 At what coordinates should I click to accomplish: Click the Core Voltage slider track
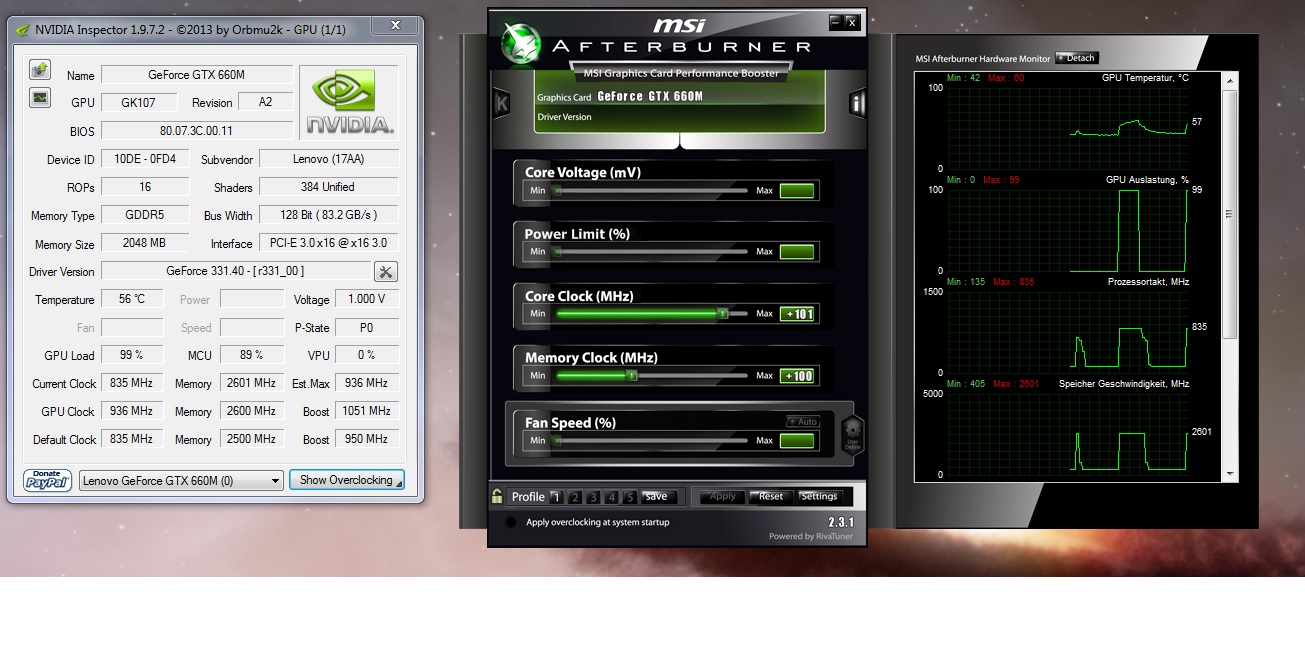[651, 190]
